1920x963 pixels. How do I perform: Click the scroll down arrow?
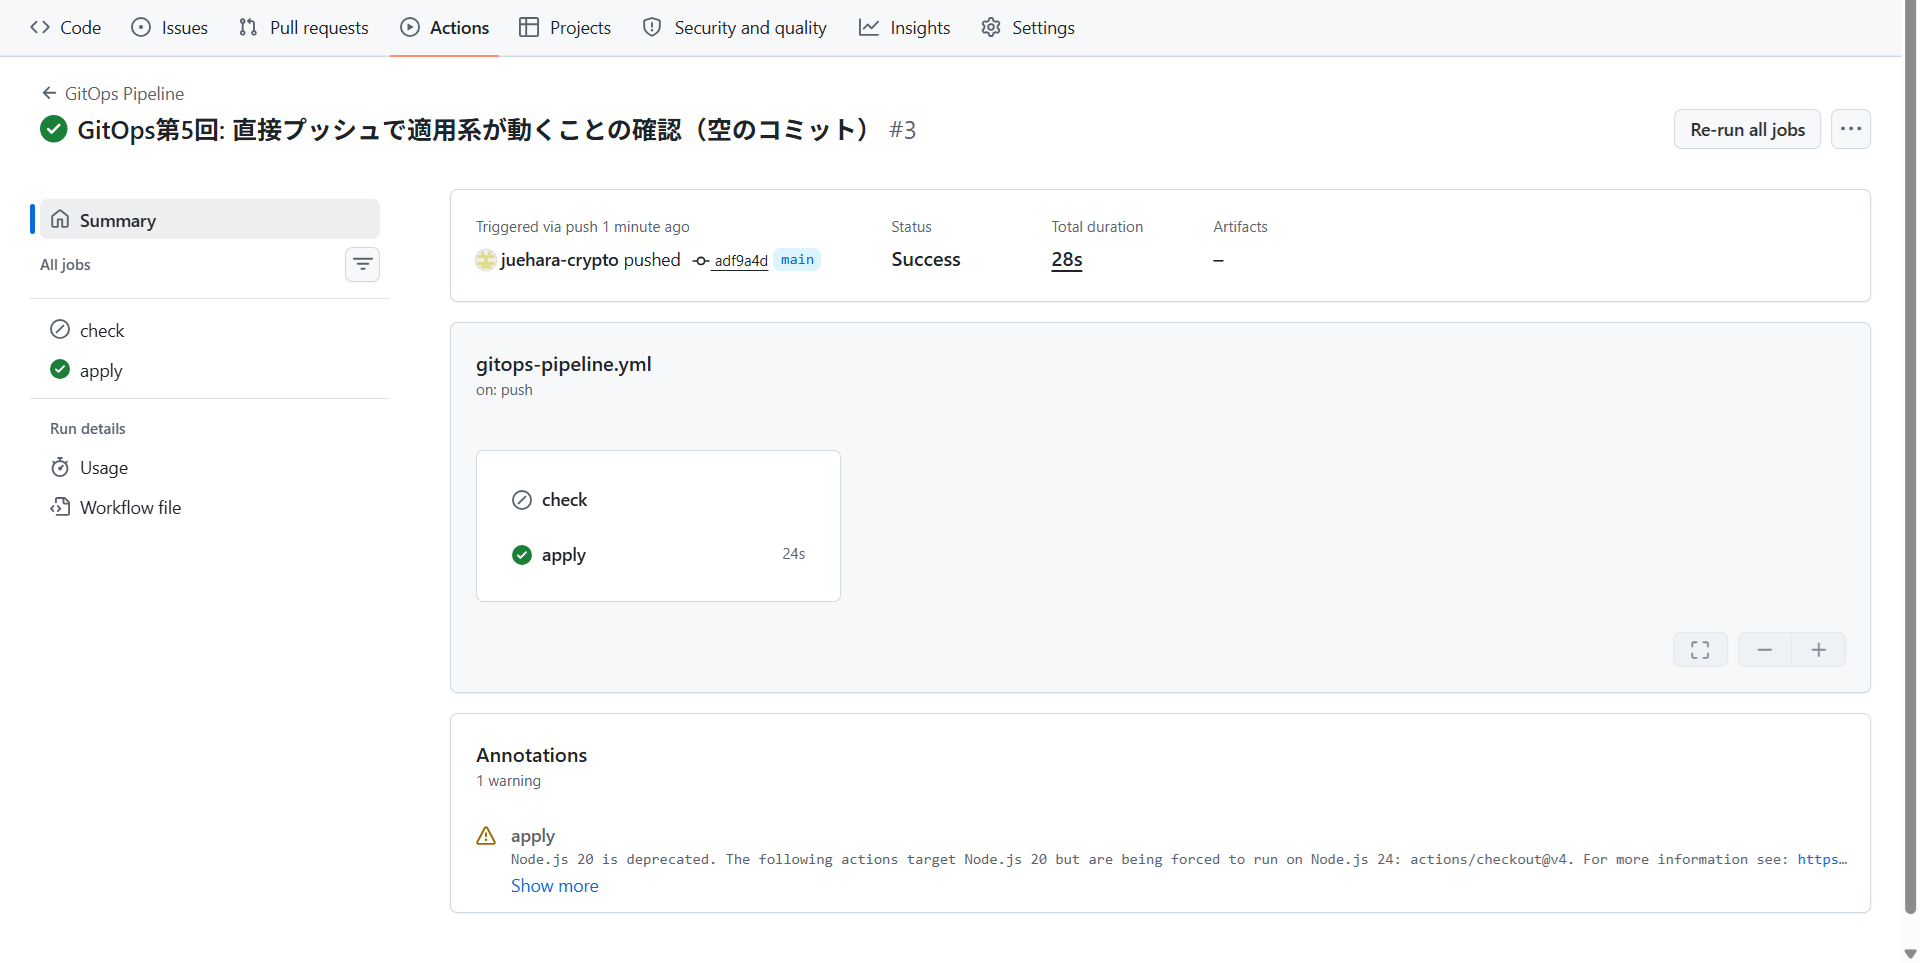coord(1910,953)
